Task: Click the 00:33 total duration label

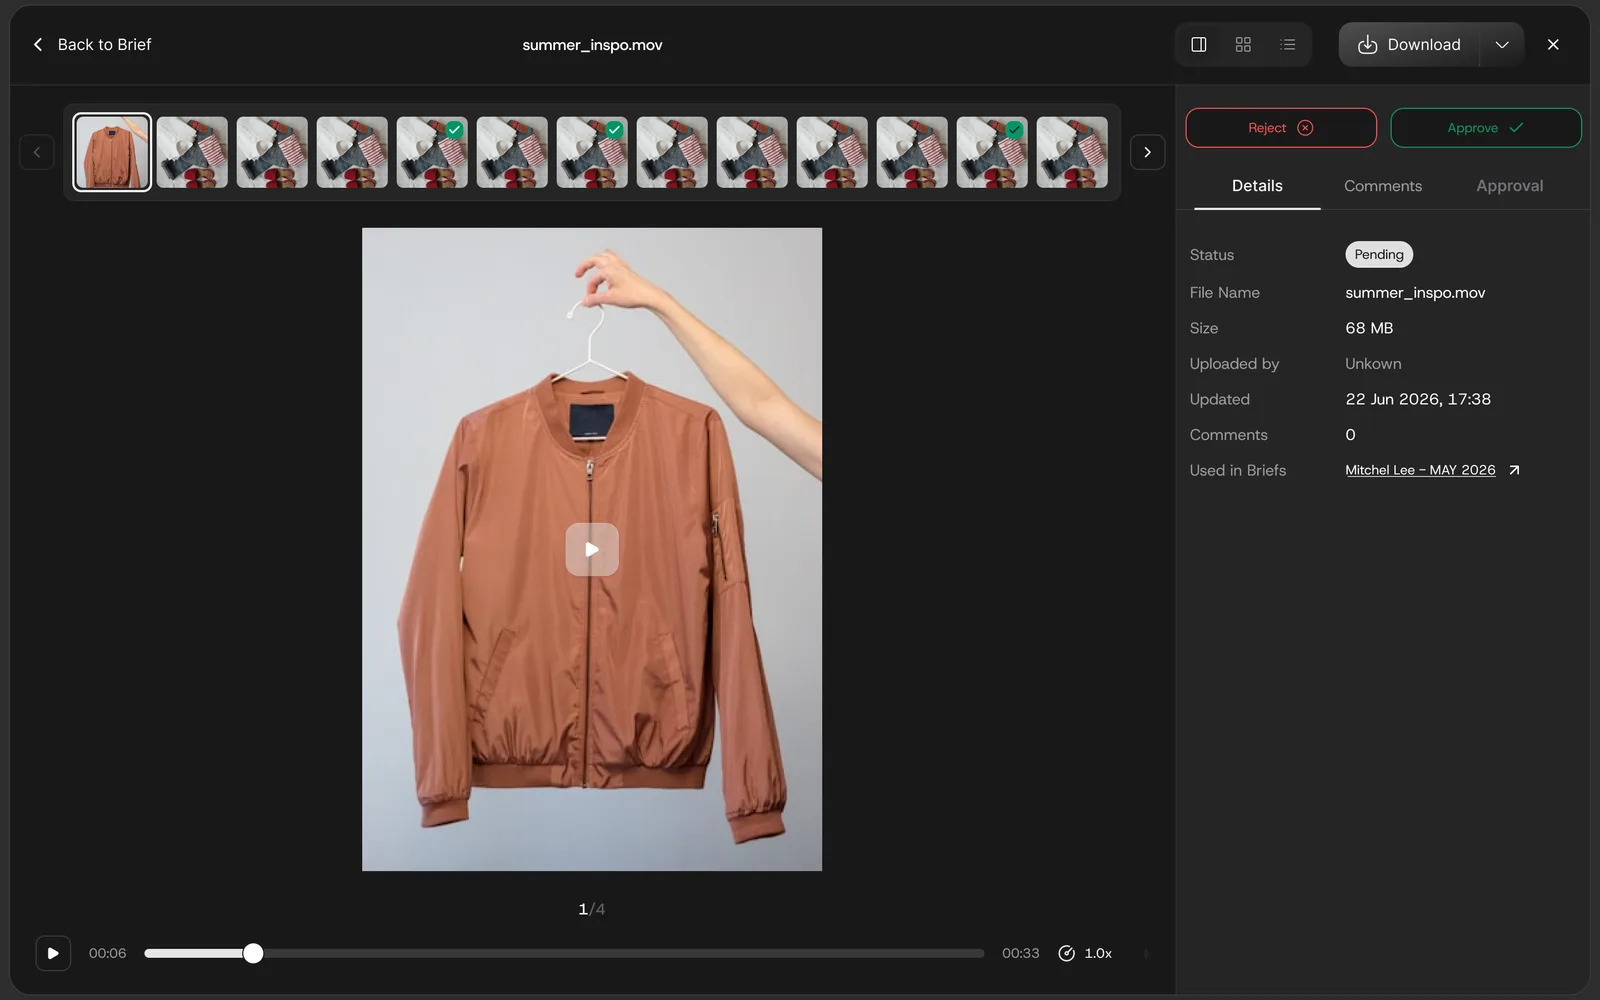Action: (1021, 954)
